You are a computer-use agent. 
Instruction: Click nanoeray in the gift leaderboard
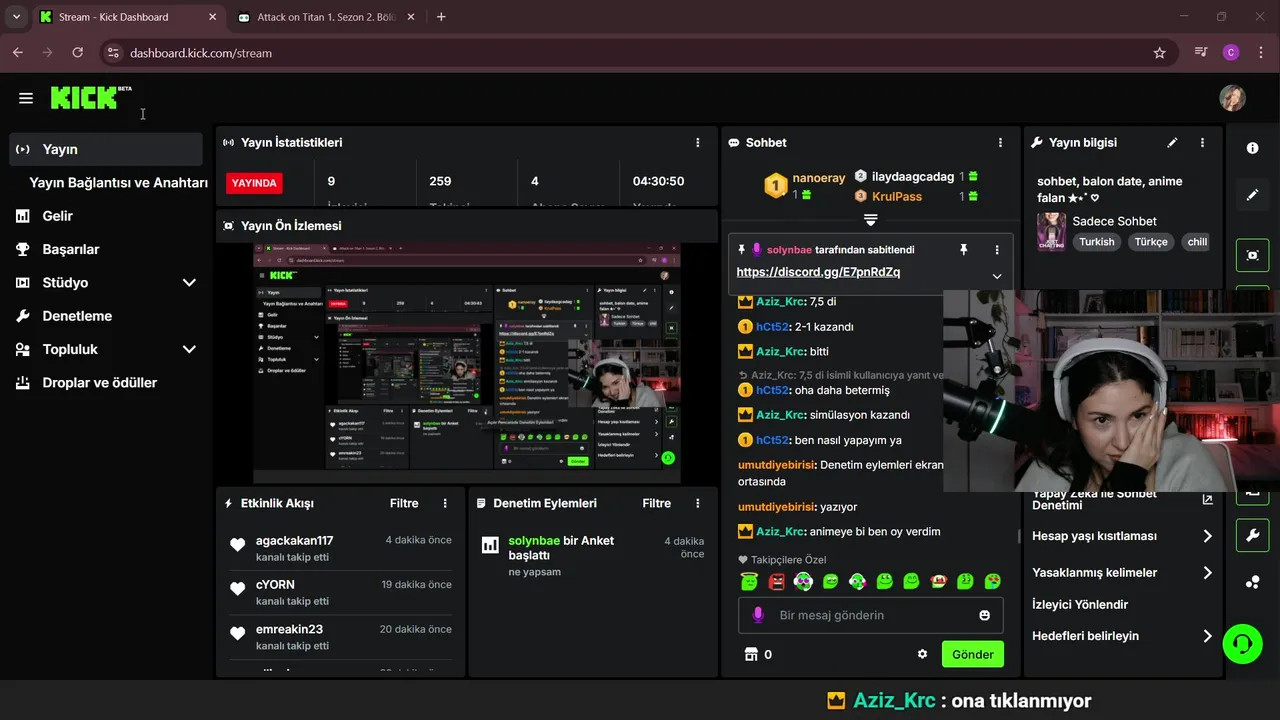[x=818, y=178]
